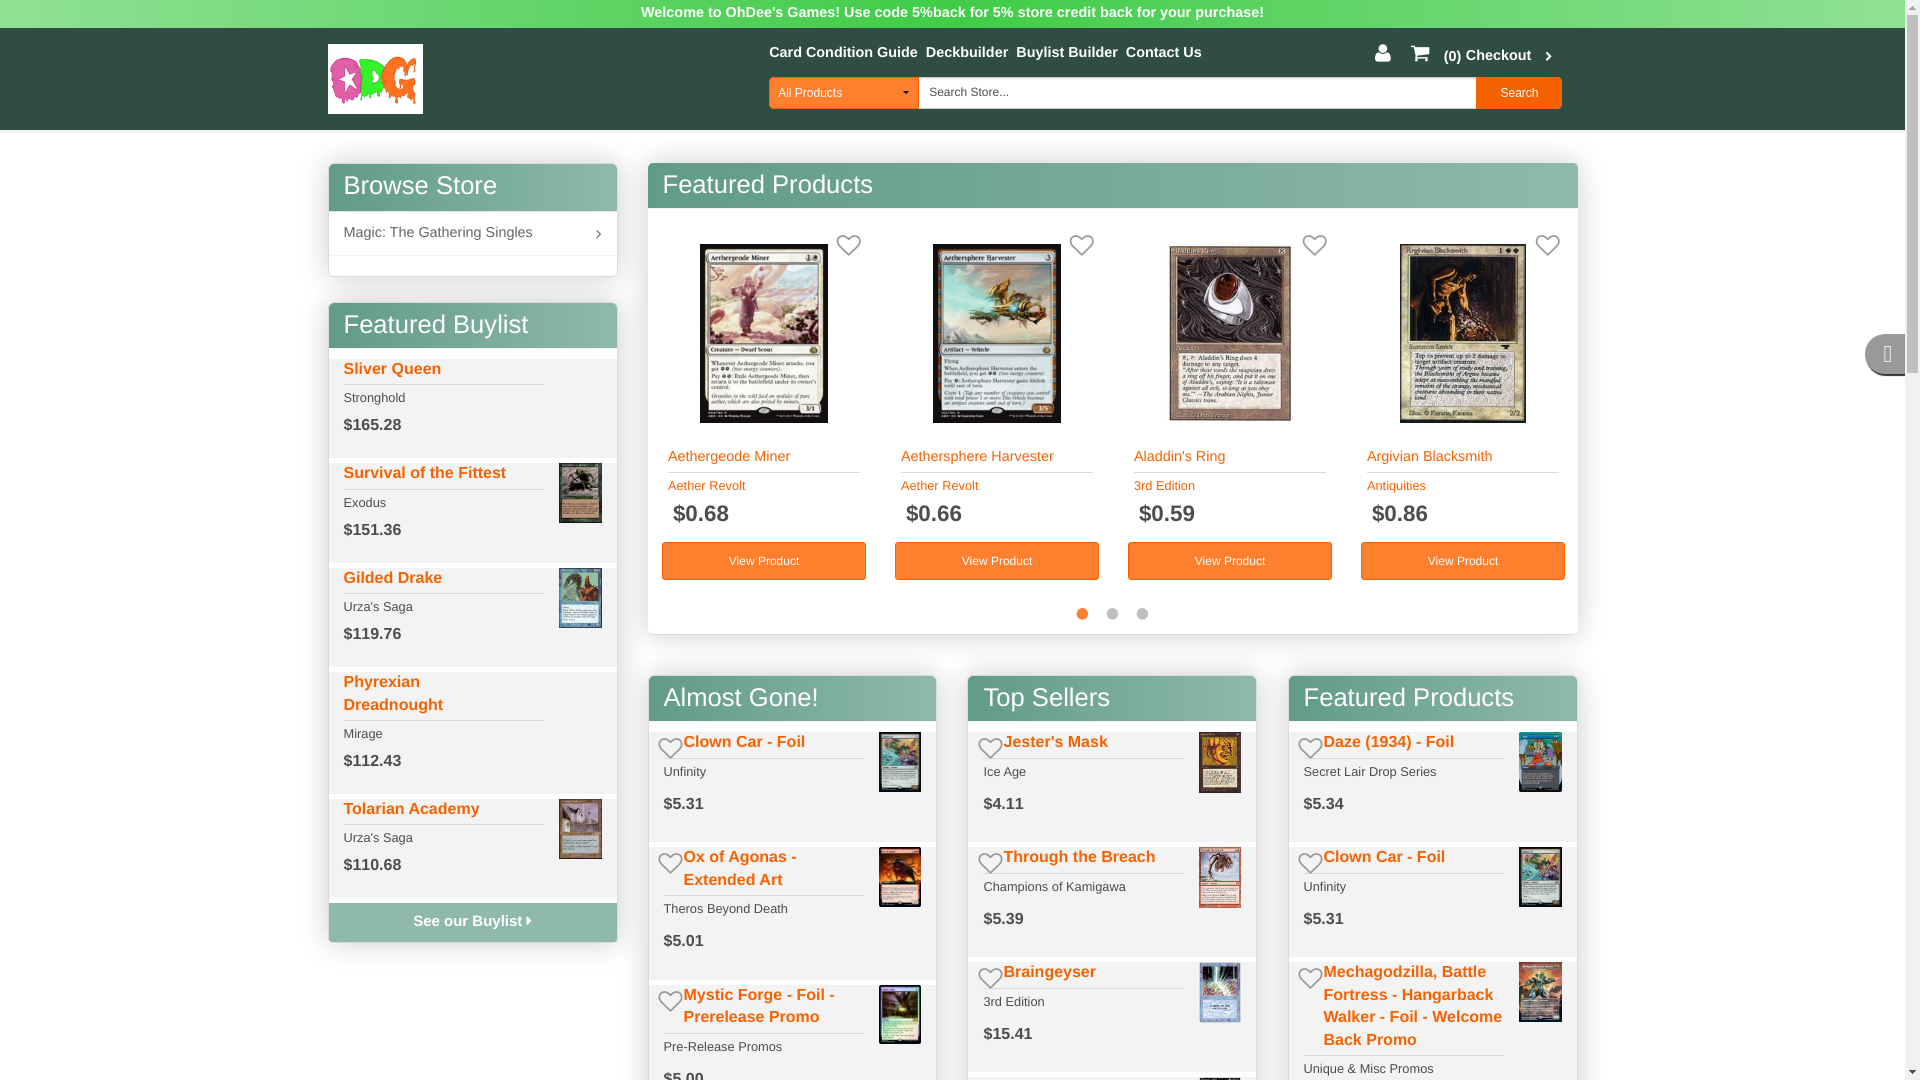Image resolution: width=1920 pixels, height=1080 pixels.
Task: Favorite Aethergeode Miner with heart icon
Action: tap(848, 245)
